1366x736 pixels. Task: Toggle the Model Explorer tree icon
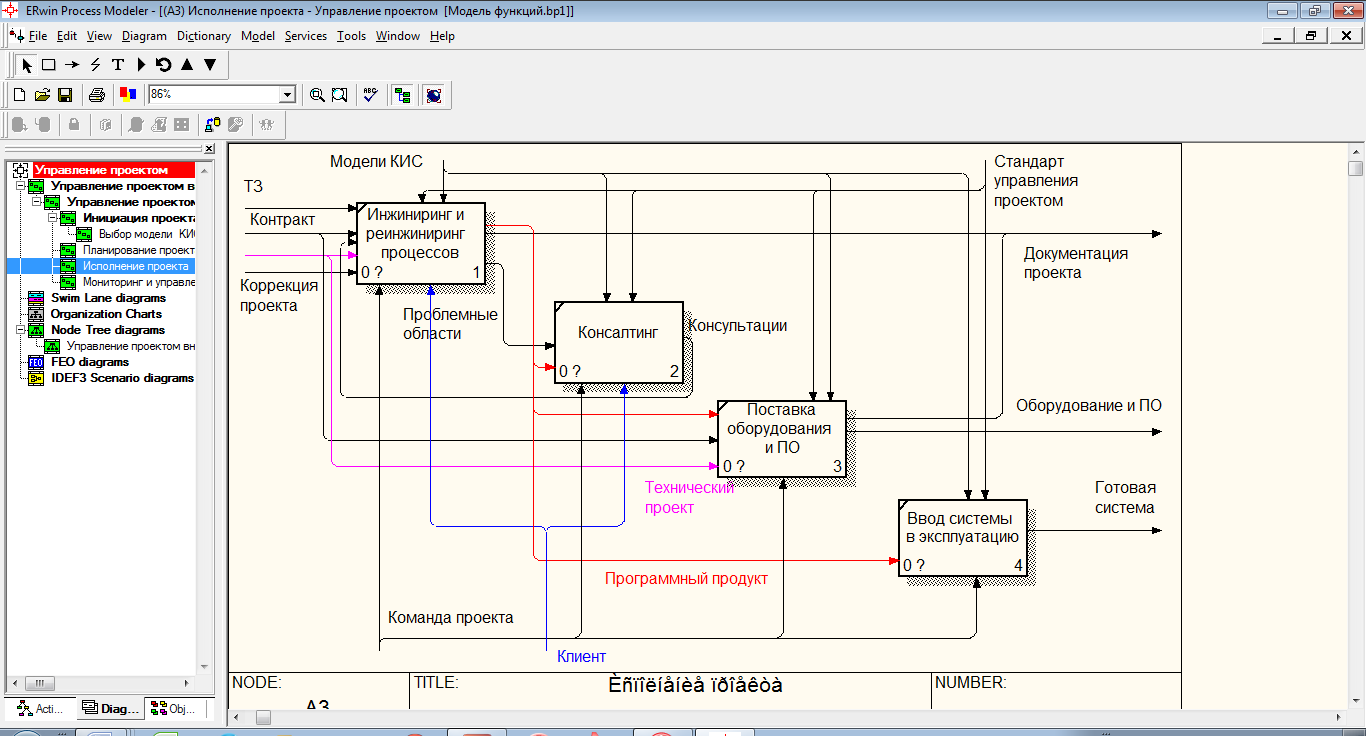click(x=403, y=95)
